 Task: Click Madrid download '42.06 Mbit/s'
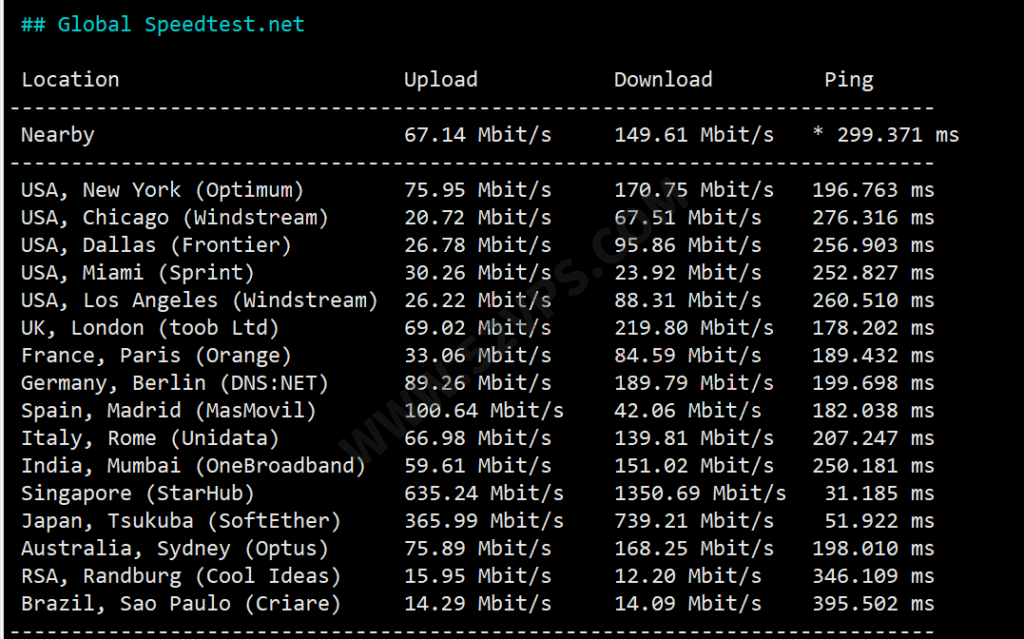[x=688, y=410]
